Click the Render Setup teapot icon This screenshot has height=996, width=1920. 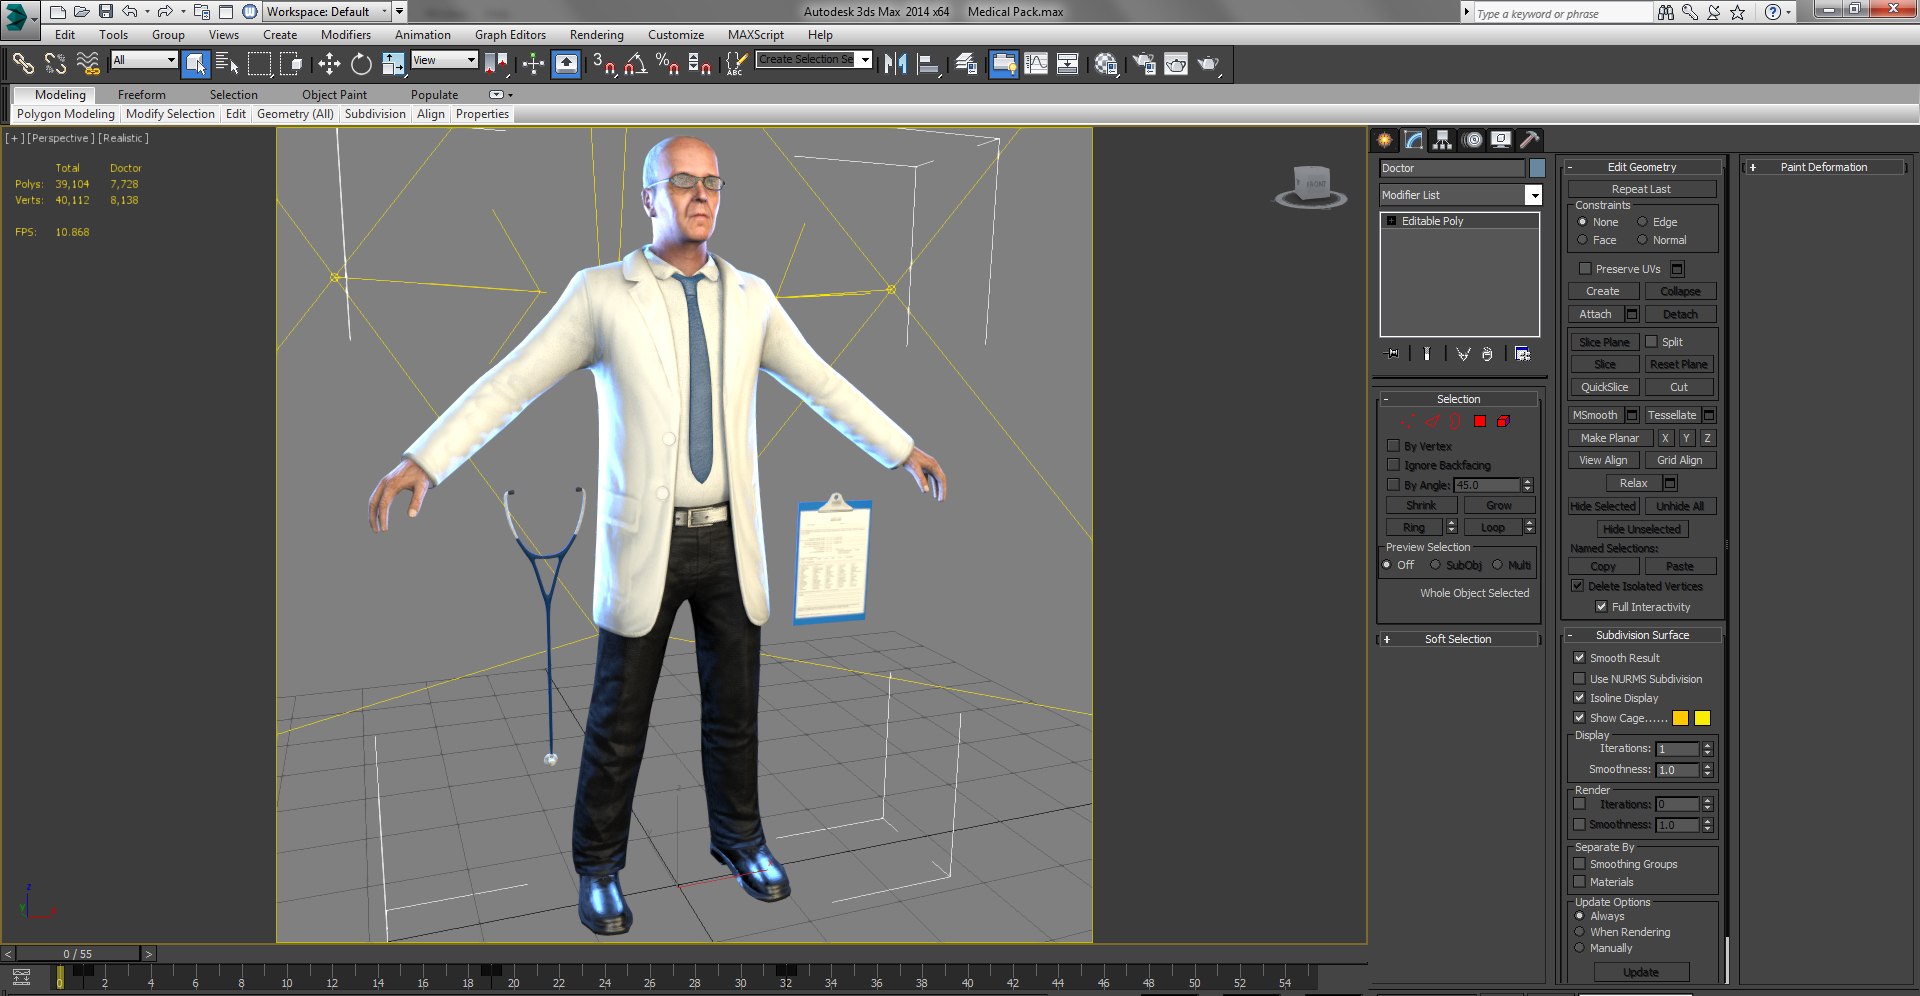1144,64
